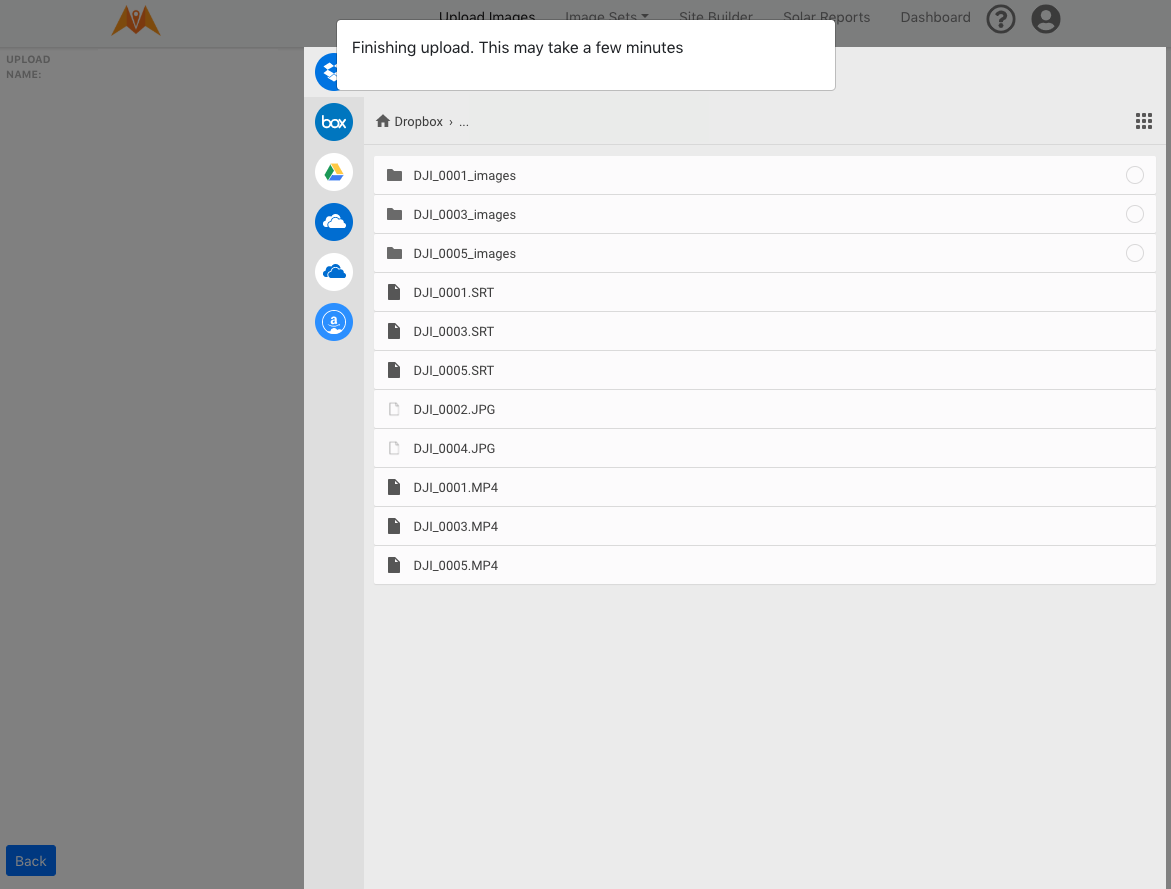Image resolution: width=1171 pixels, height=889 pixels.
Task: Open the blue cloud storage icon below Google Drive
Action: (x=334, y=222)
